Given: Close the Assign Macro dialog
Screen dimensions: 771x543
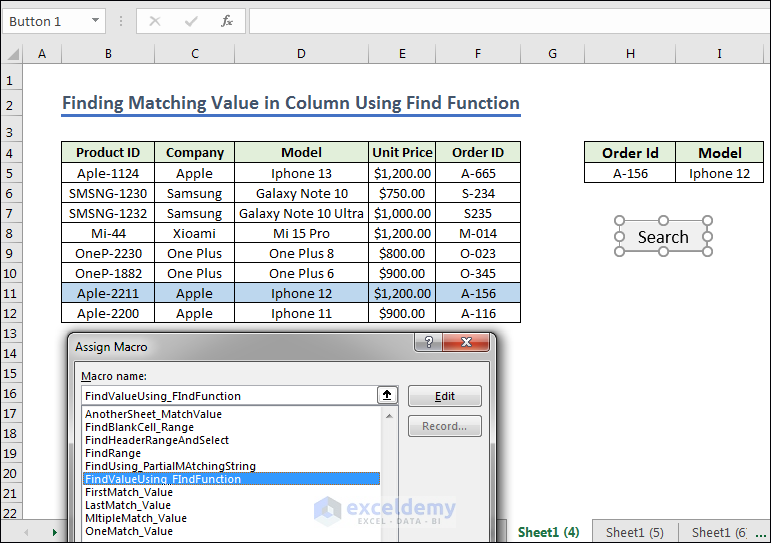Looking at the screenshot, I should pyautogui.click(x=466, y=342).
